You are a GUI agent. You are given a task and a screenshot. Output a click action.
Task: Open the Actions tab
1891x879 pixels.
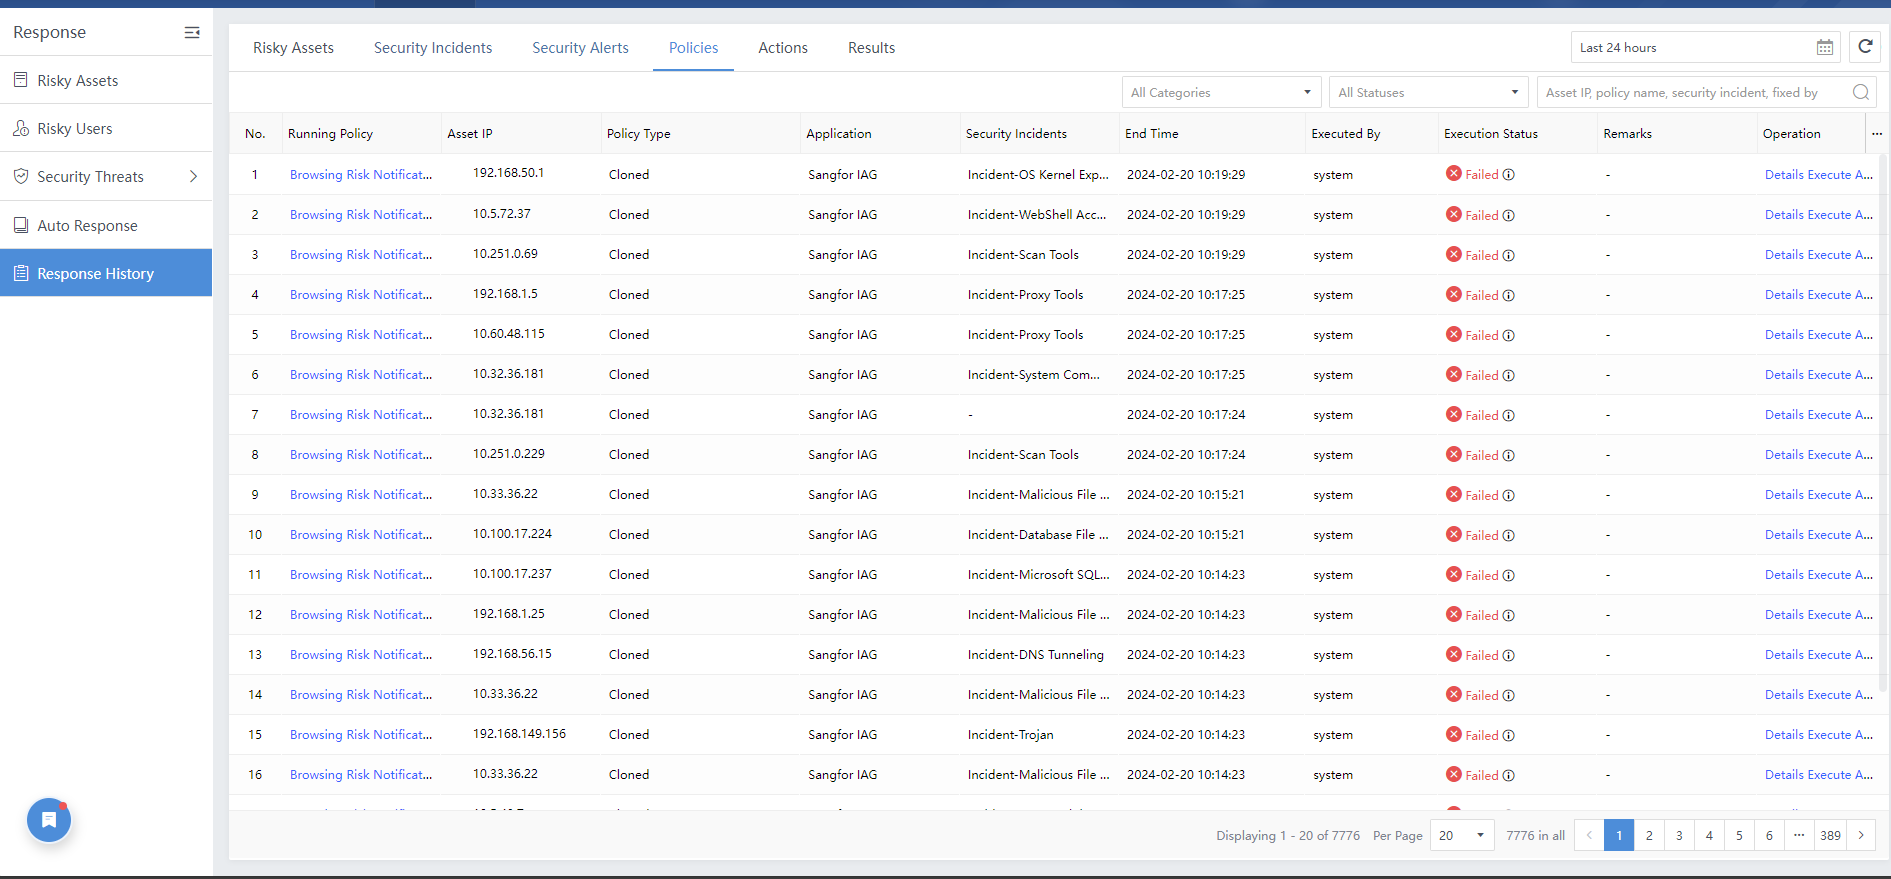coord(782,48)
